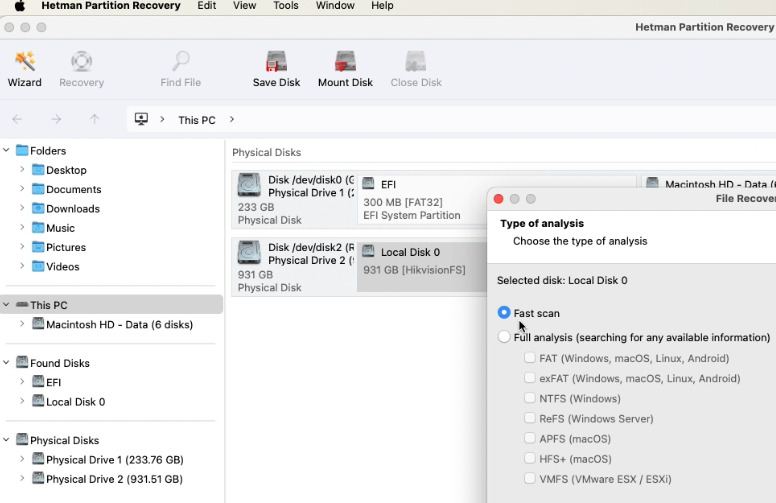This screenshot has width=776, height=503.
Task: Click the Mount Disk icon
Action: (345, 61)
